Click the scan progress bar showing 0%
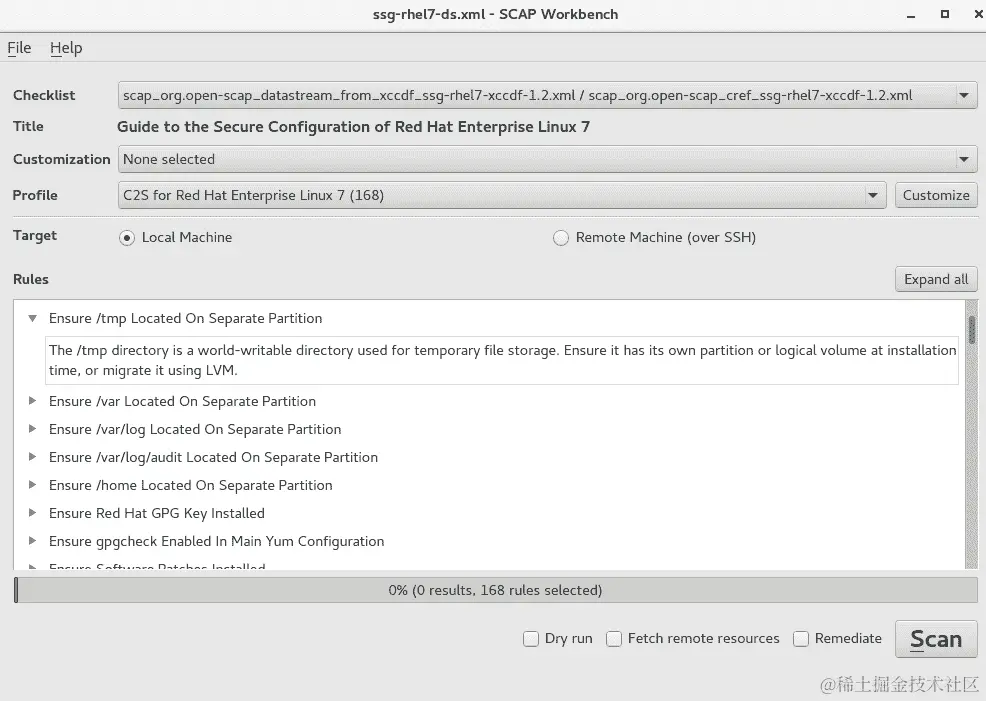 coord(496,590)
